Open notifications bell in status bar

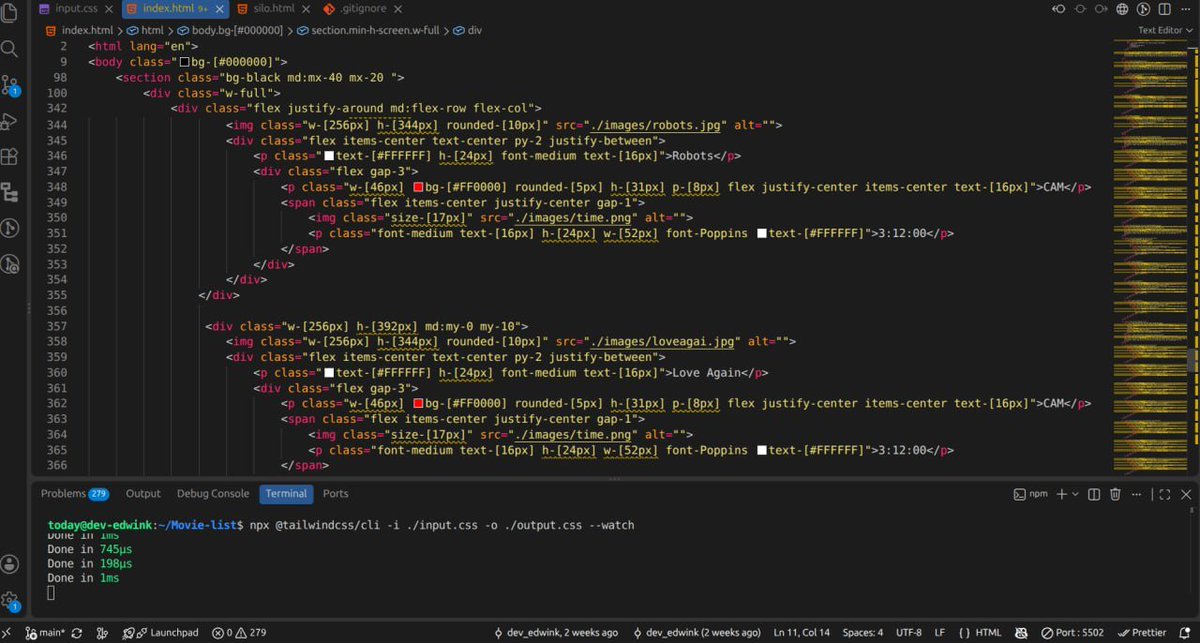click(1187, 633)
